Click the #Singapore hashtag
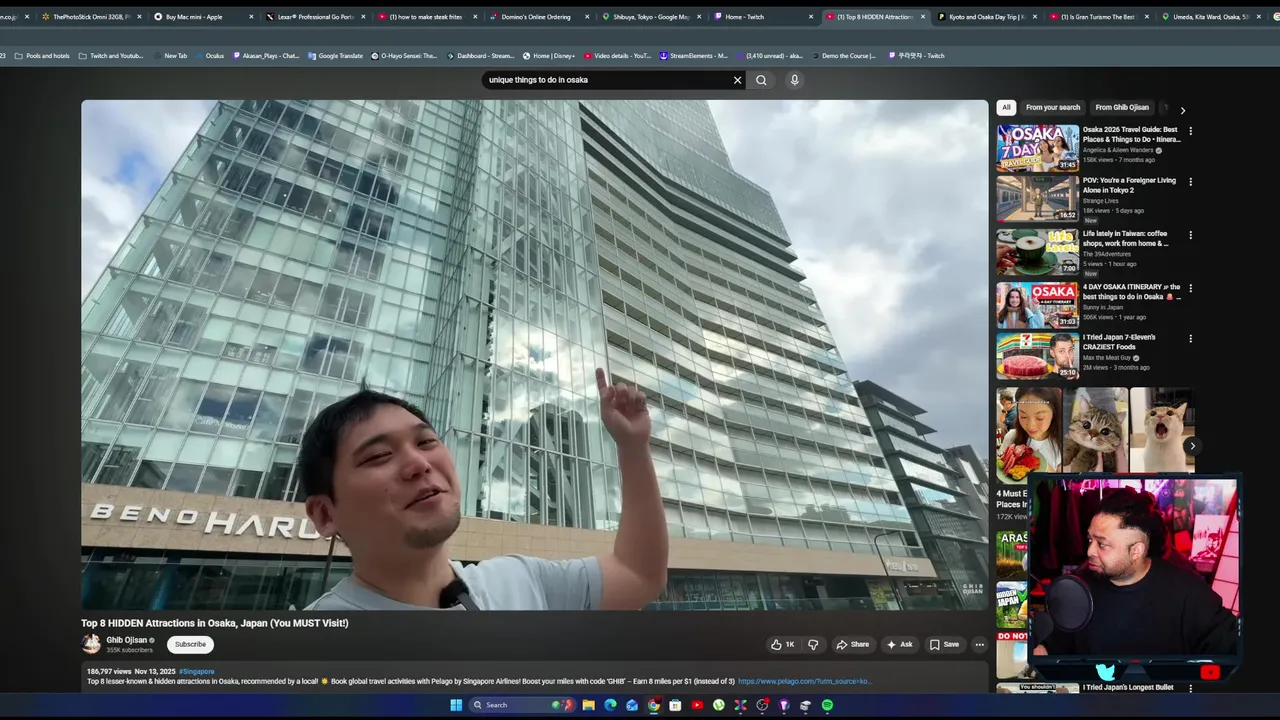Screen dimensions: 1280x720 (197, 672)
